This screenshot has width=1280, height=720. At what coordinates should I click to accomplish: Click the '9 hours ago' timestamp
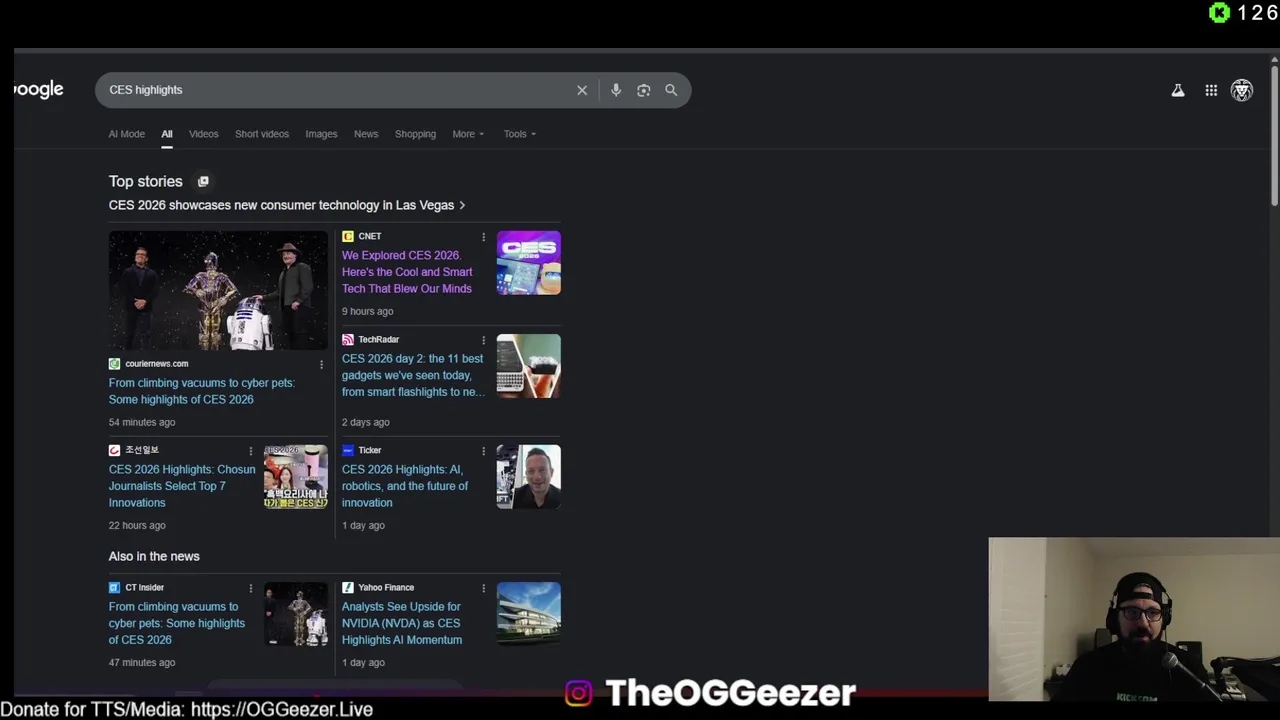tap(368, 311)
